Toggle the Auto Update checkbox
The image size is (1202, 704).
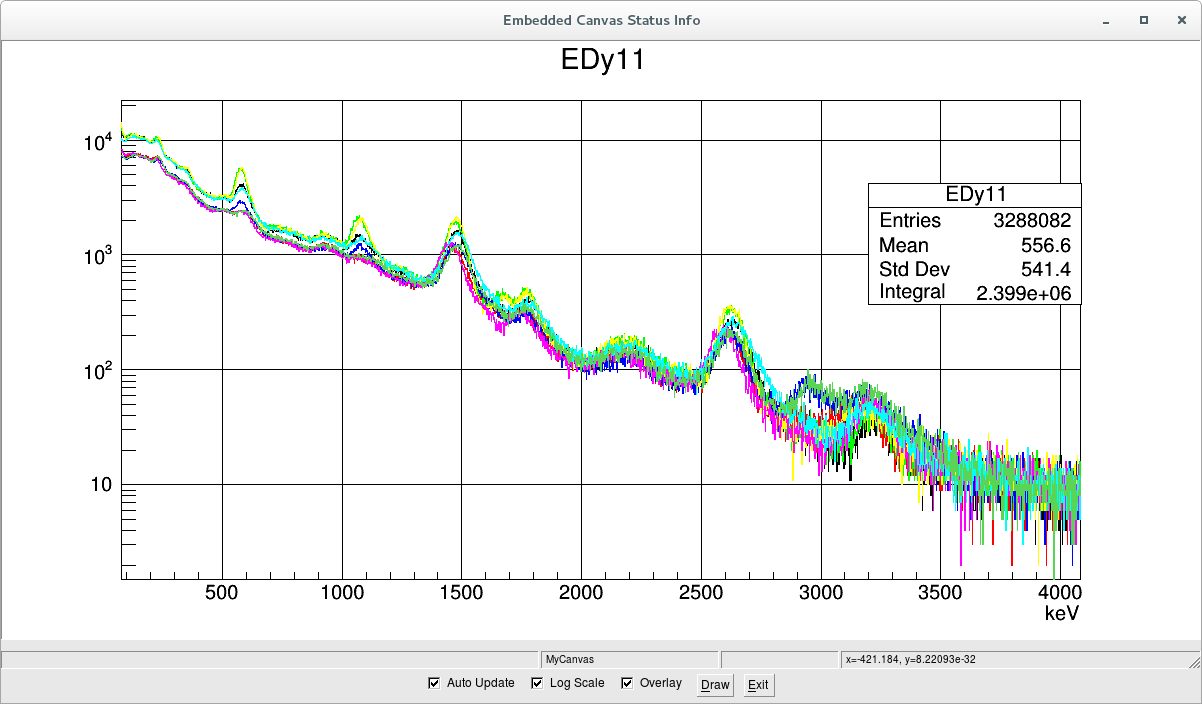[434, 683]
